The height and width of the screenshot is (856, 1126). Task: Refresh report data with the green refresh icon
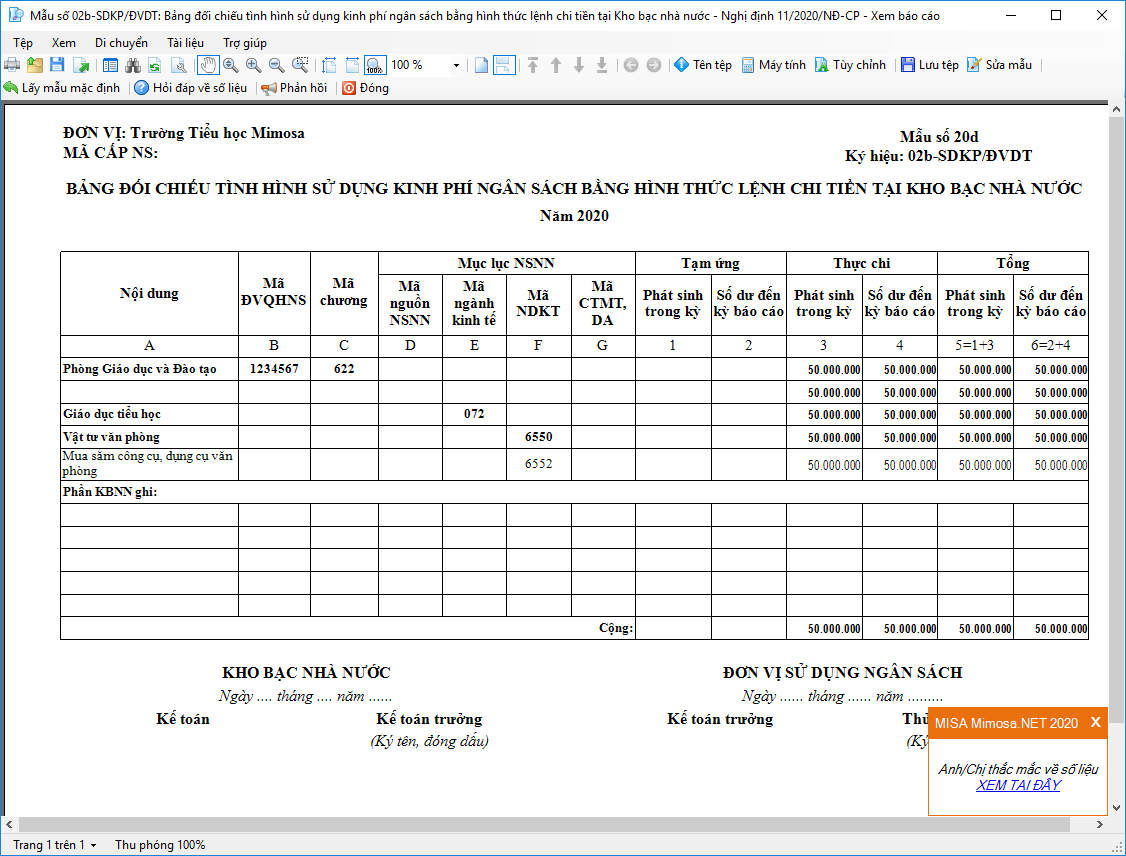click(155, 65)
